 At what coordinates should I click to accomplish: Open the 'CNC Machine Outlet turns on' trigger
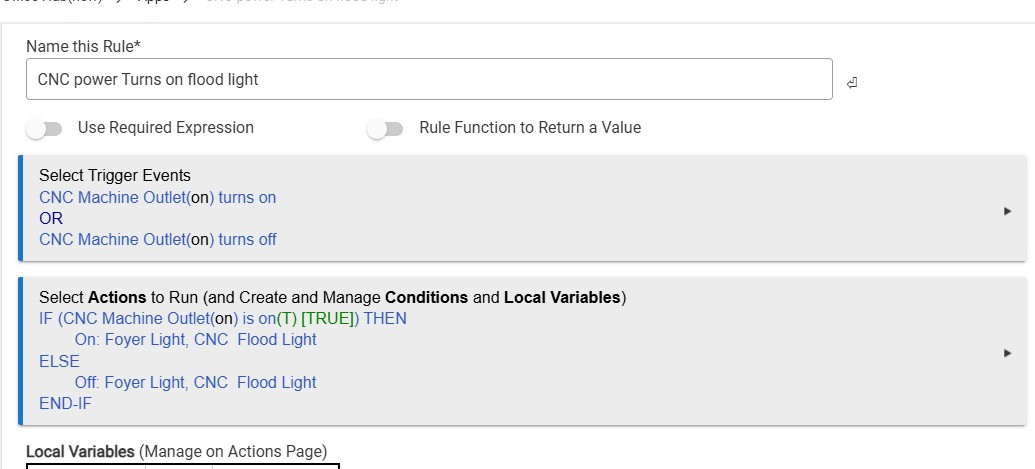(157, 198)
